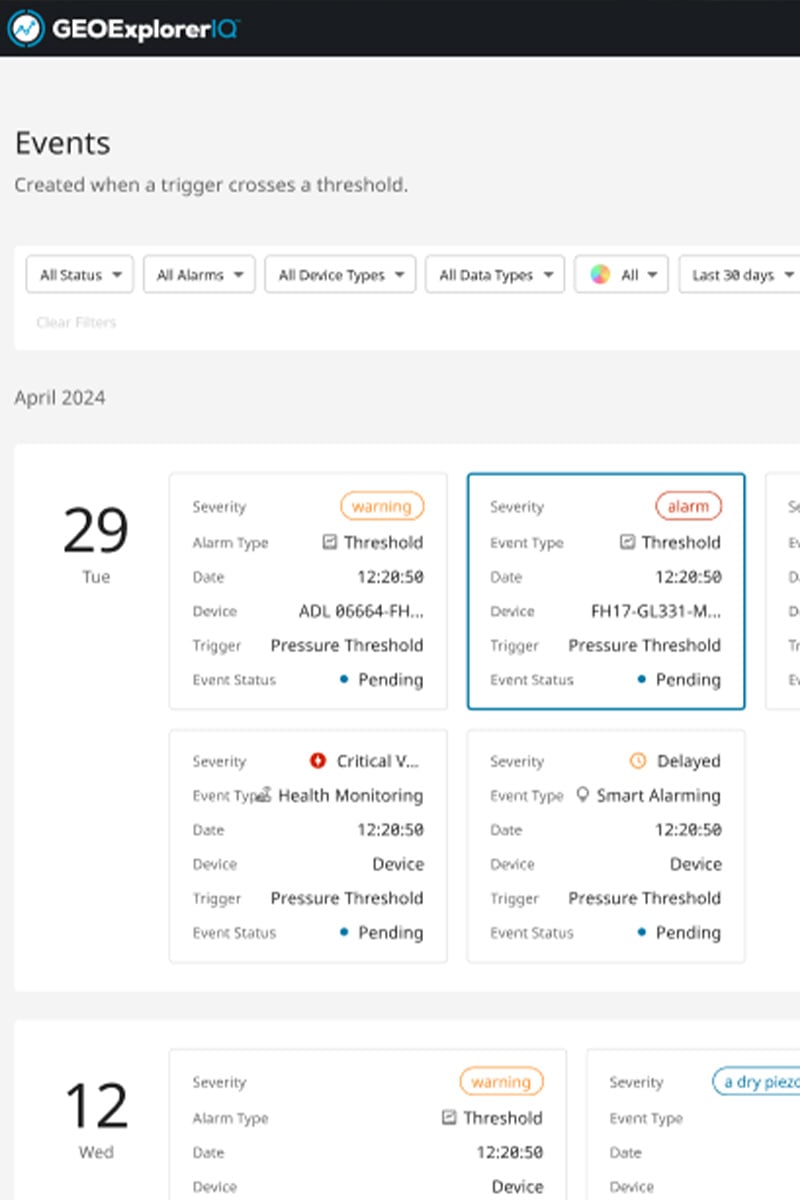Expand the All Data Types dropdown
The width and height of the screenshot is (800, 1200).
click(x=495, y=275)
